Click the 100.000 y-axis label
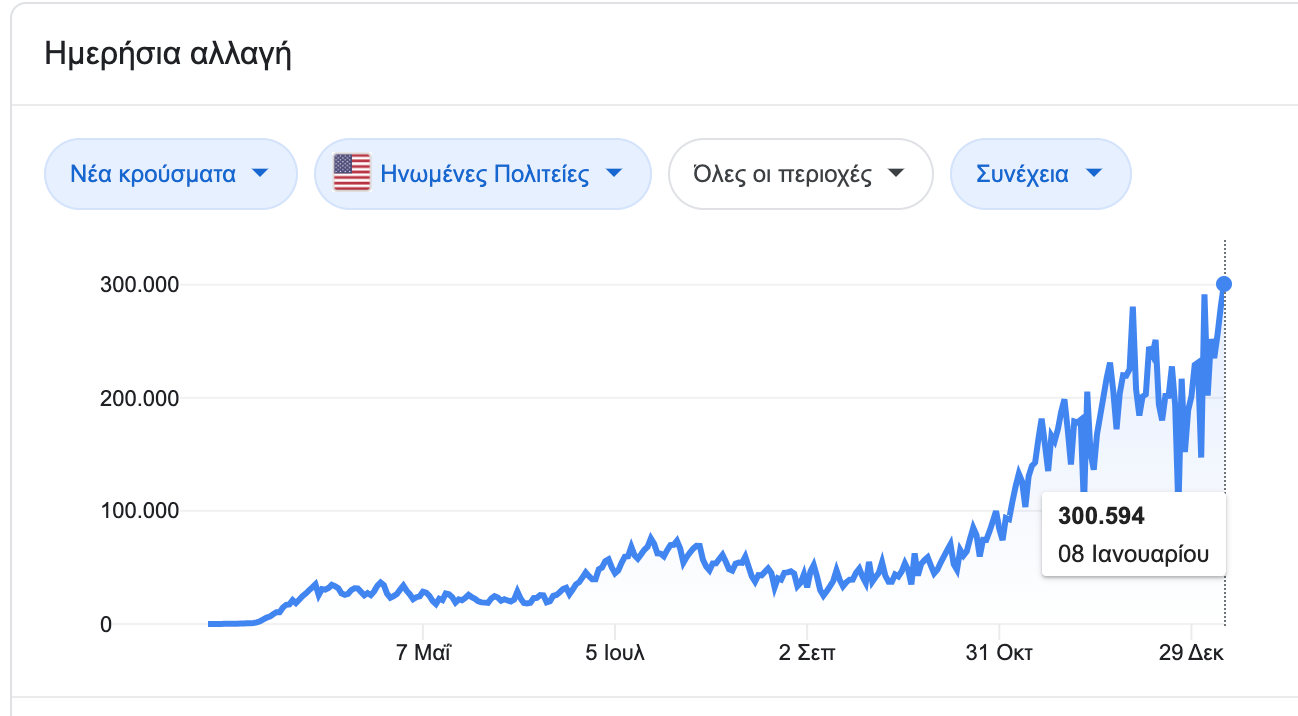 pos(142,511)
